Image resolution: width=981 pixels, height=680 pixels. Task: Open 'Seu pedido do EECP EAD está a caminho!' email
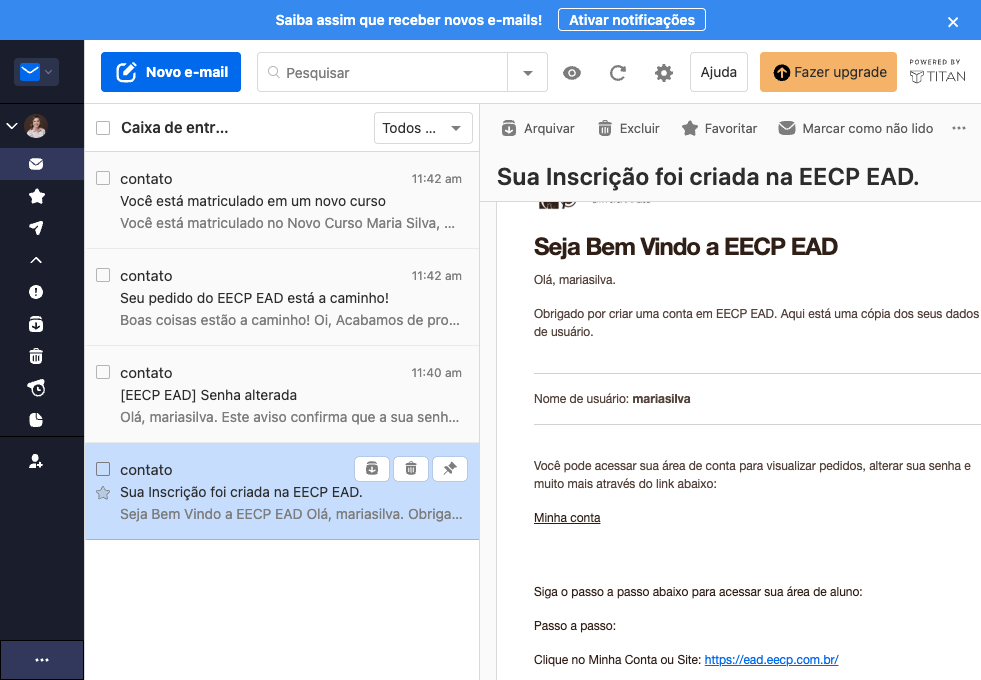(x=282, y=297)
